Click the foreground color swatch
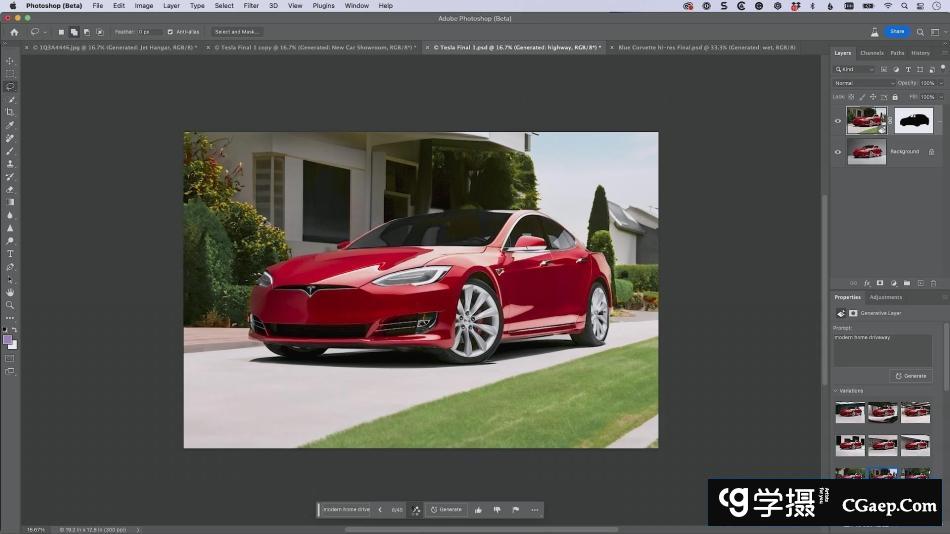The image size is (950, 534). click(8, 340)
